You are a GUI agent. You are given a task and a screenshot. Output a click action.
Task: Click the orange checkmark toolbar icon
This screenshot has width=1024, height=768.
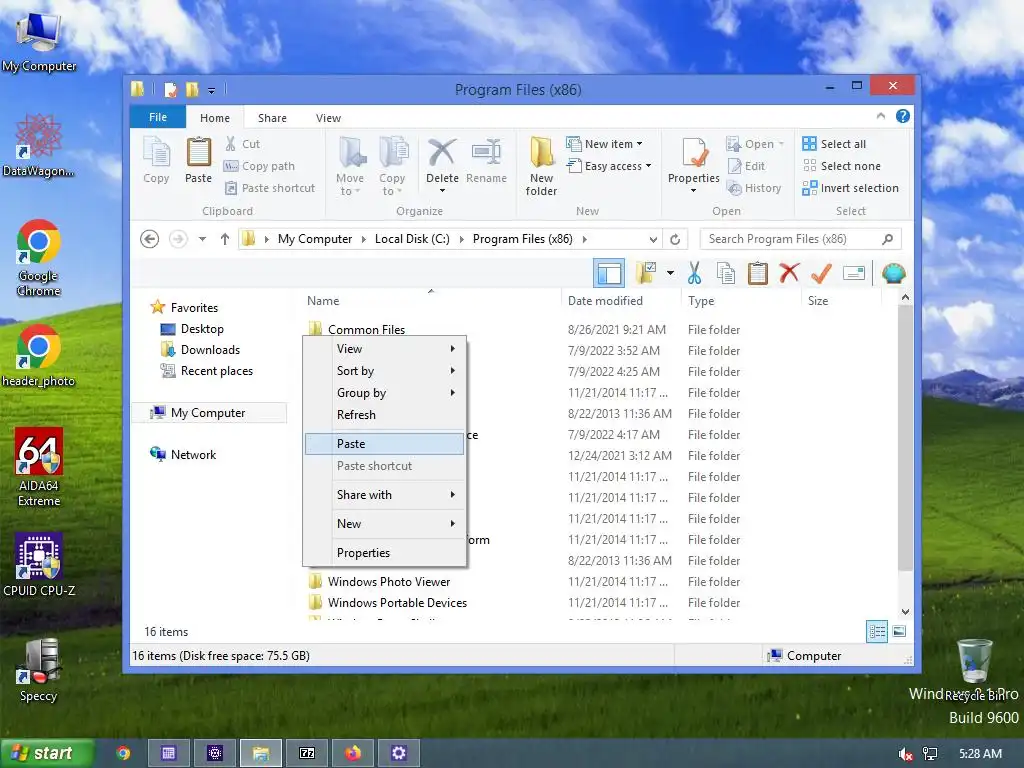[821, 273]
